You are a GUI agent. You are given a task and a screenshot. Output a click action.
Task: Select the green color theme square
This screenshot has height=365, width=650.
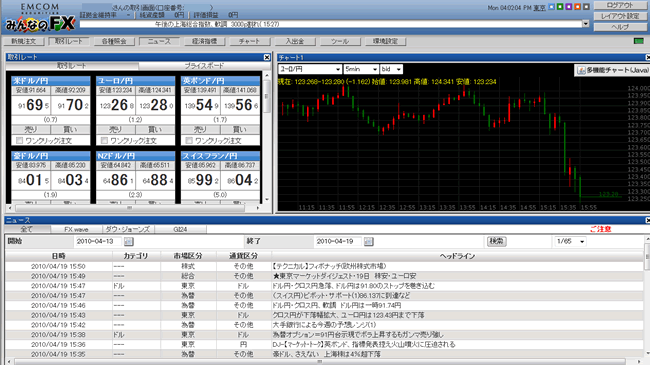(x=560, y=7)
